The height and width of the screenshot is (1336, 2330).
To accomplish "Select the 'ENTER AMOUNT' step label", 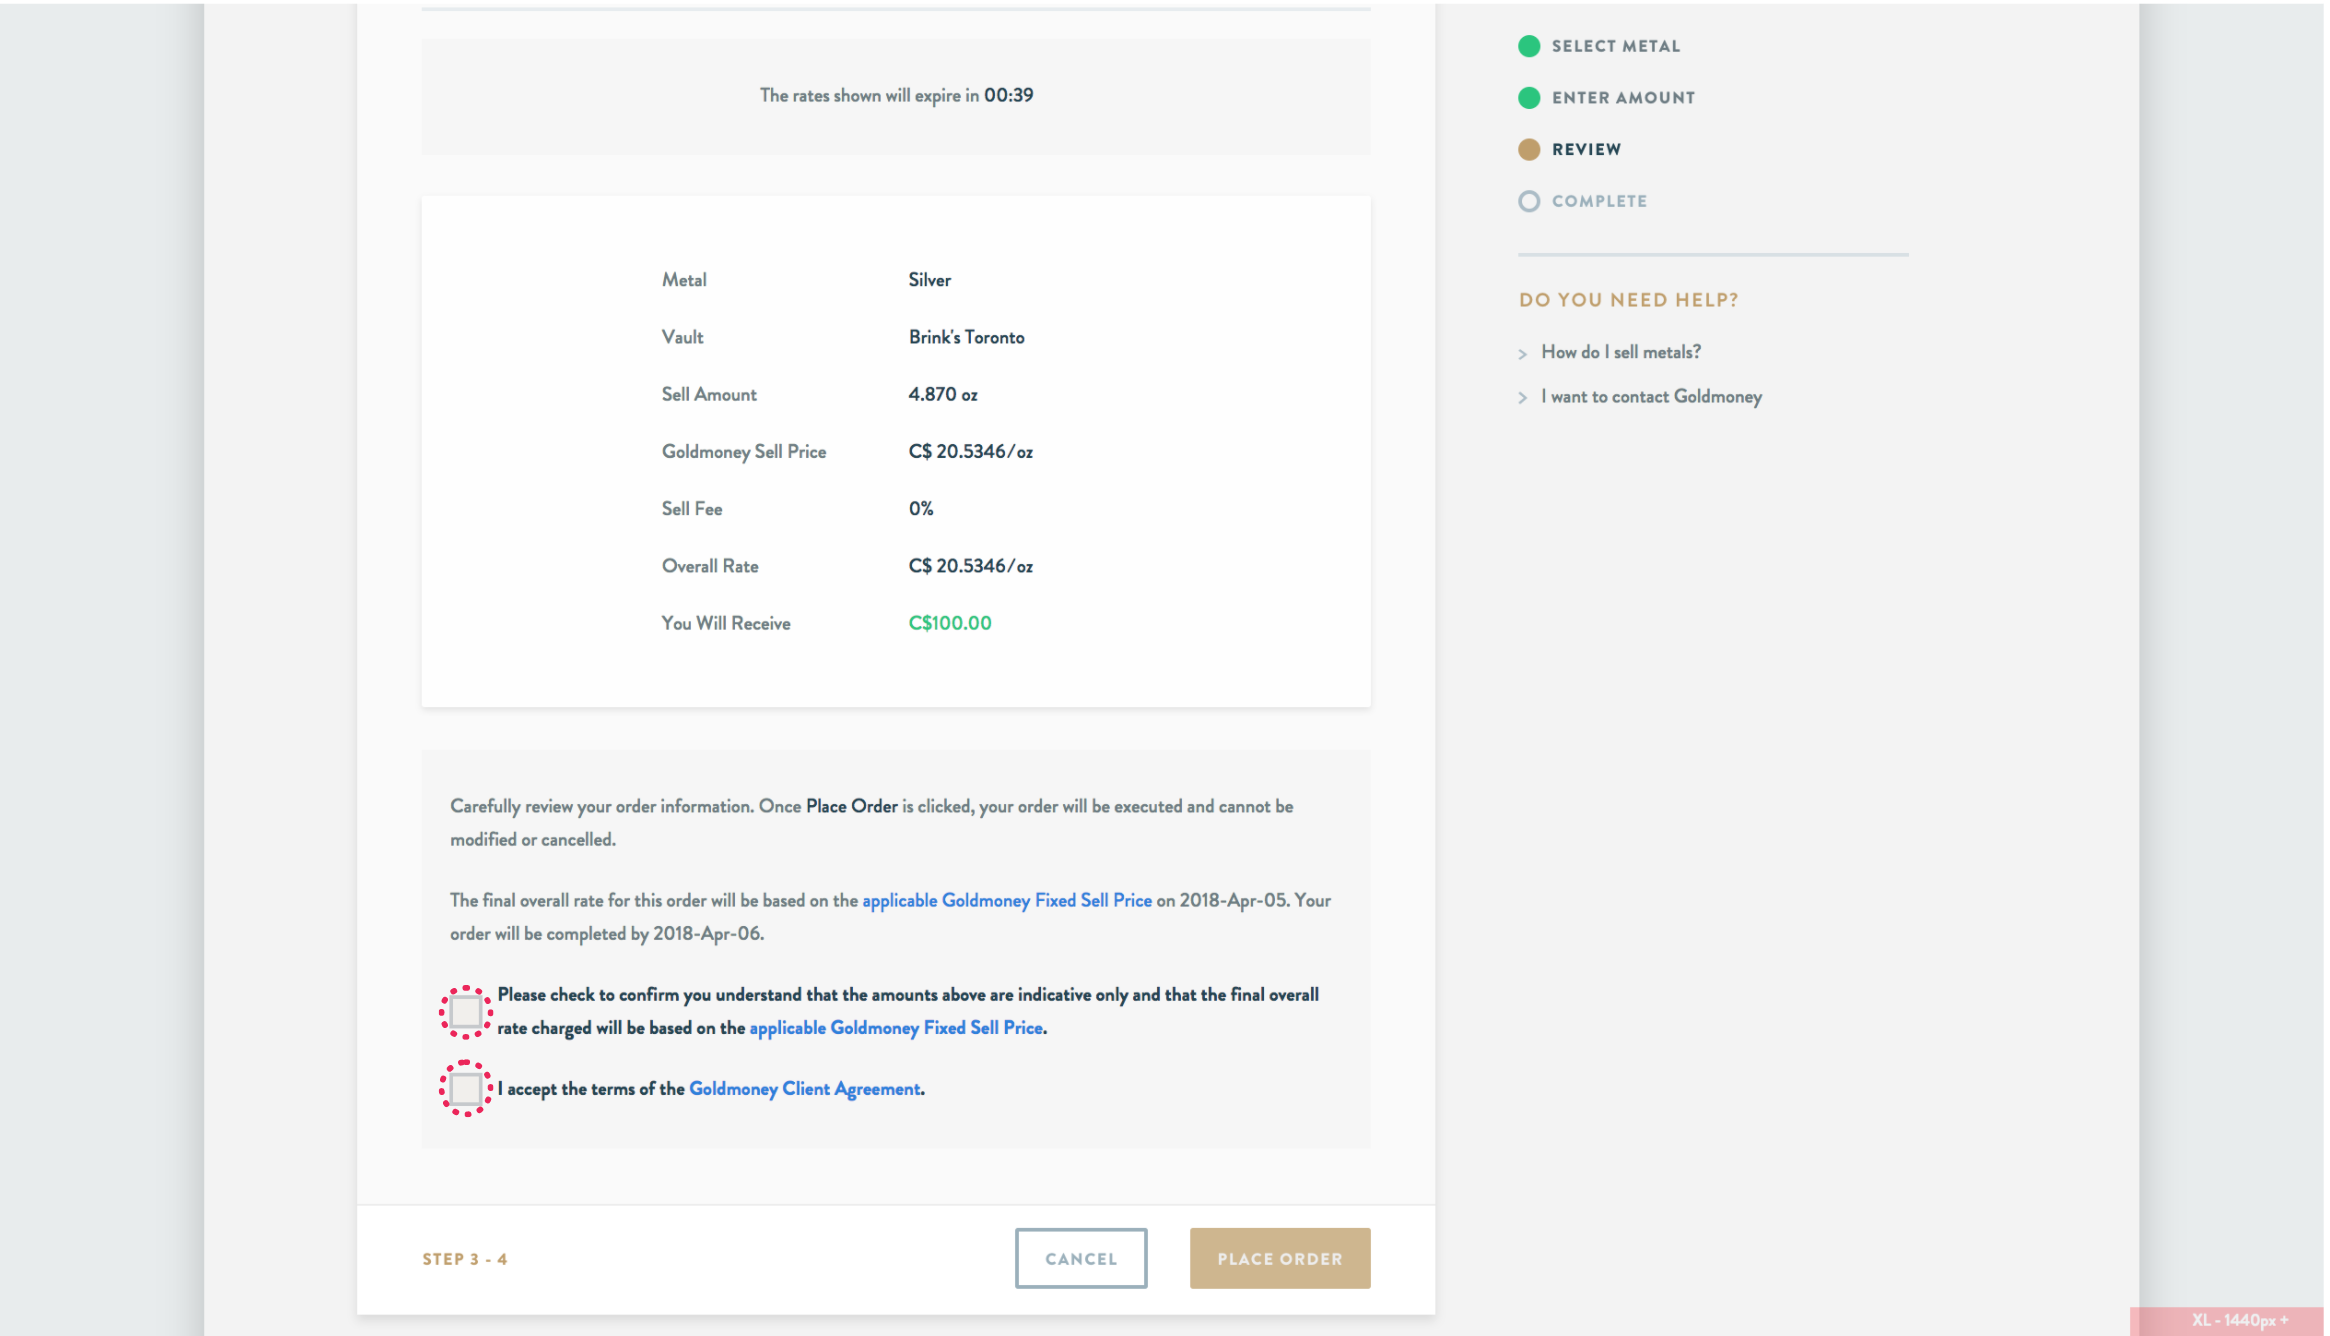I will [x=1624, y=98].
